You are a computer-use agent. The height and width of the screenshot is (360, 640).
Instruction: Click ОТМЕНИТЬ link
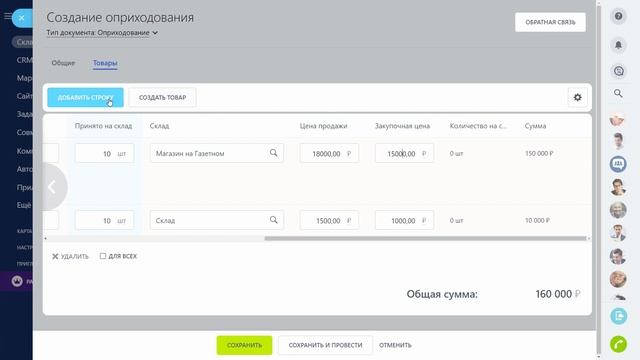coord(395,345)
